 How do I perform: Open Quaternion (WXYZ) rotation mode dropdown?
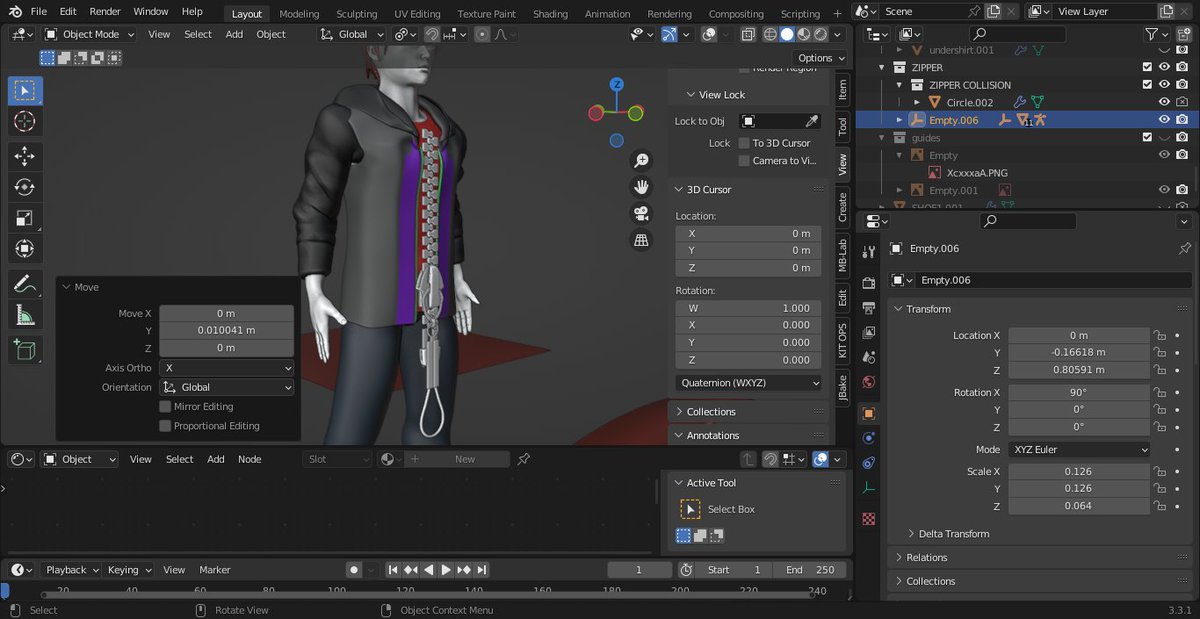tap(748, 383)
